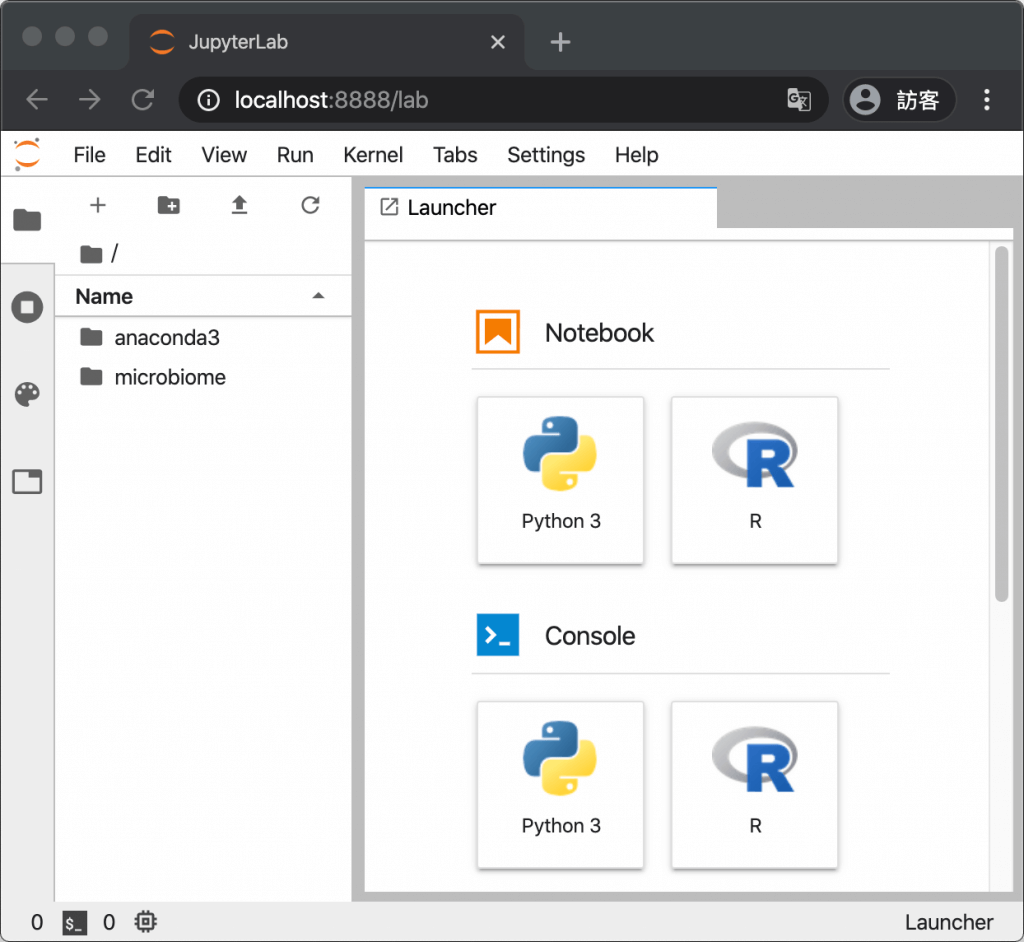Upload files using the upload arrow icon
Viewport: 1024px width, 942px height.
click(239, 205)
